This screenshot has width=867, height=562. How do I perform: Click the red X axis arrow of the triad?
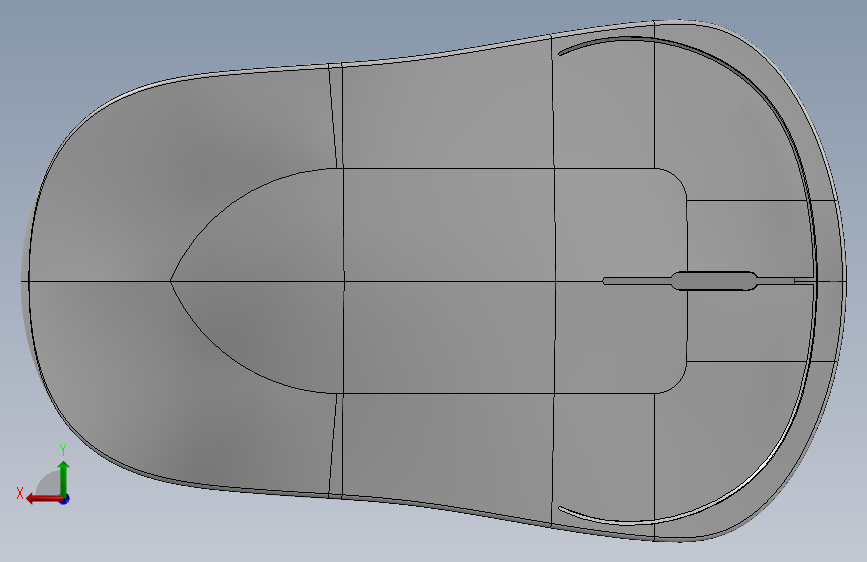(x=43, y=499)
